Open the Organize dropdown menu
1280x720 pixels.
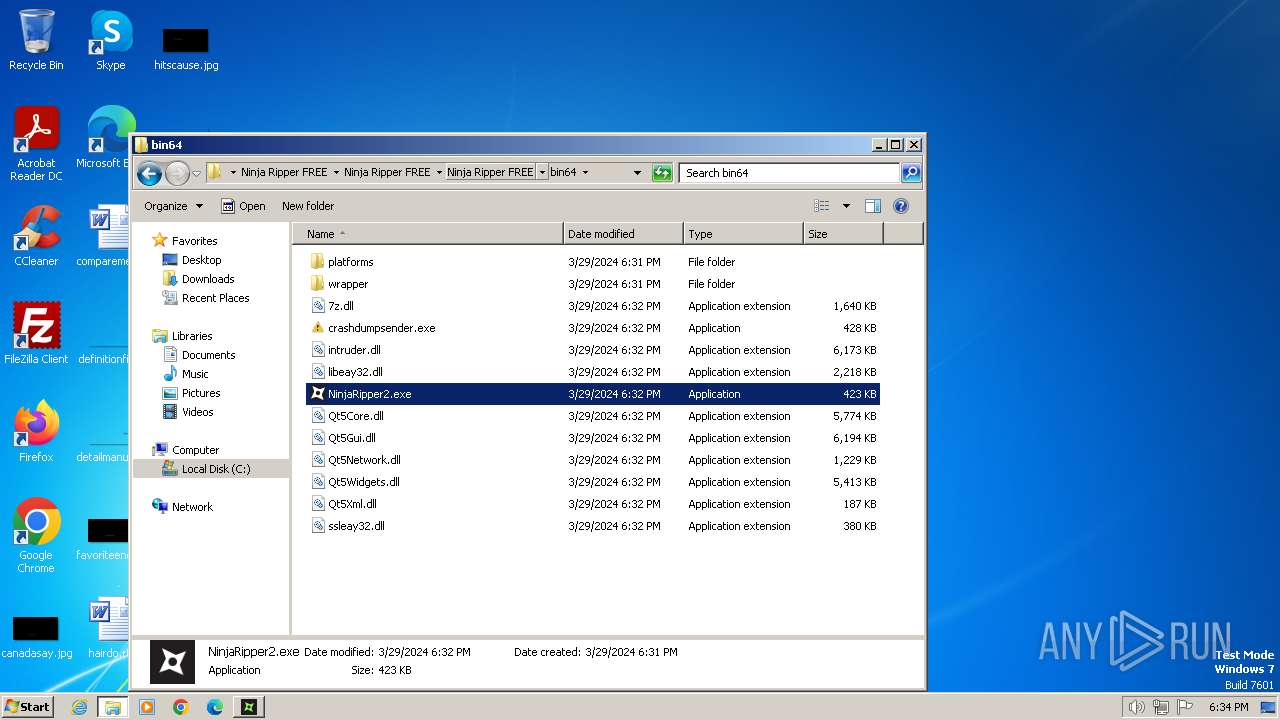tap(173, 206)
